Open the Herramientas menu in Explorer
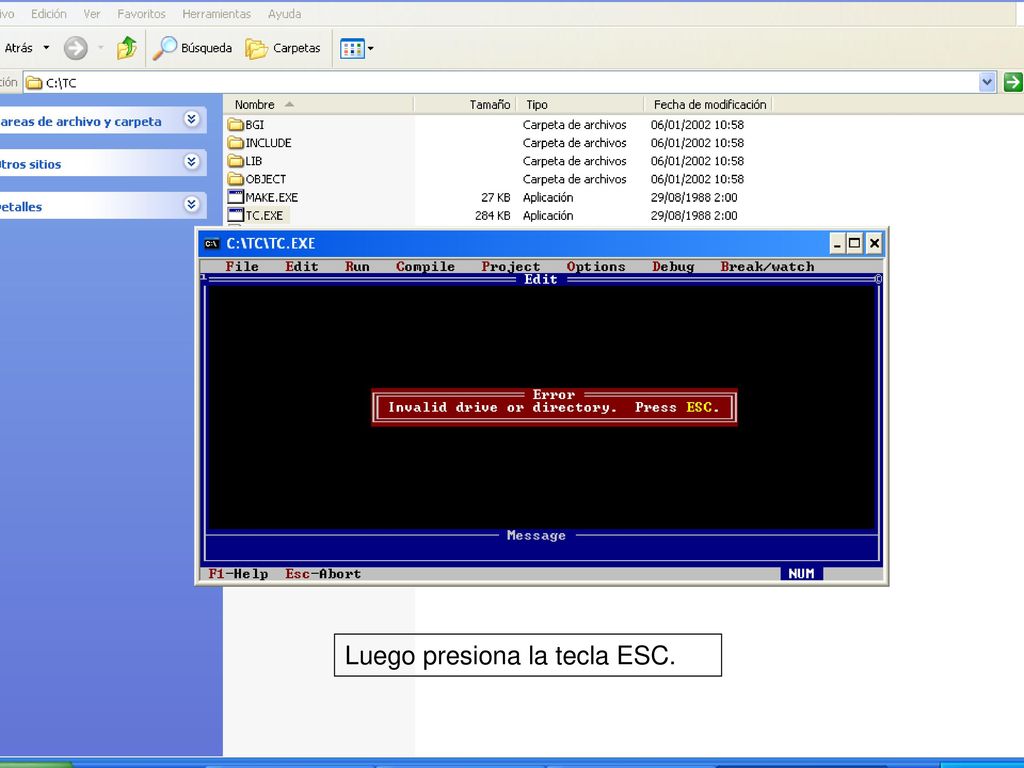The width and height of the screenshot is (1024, 768). click(217, 14)
